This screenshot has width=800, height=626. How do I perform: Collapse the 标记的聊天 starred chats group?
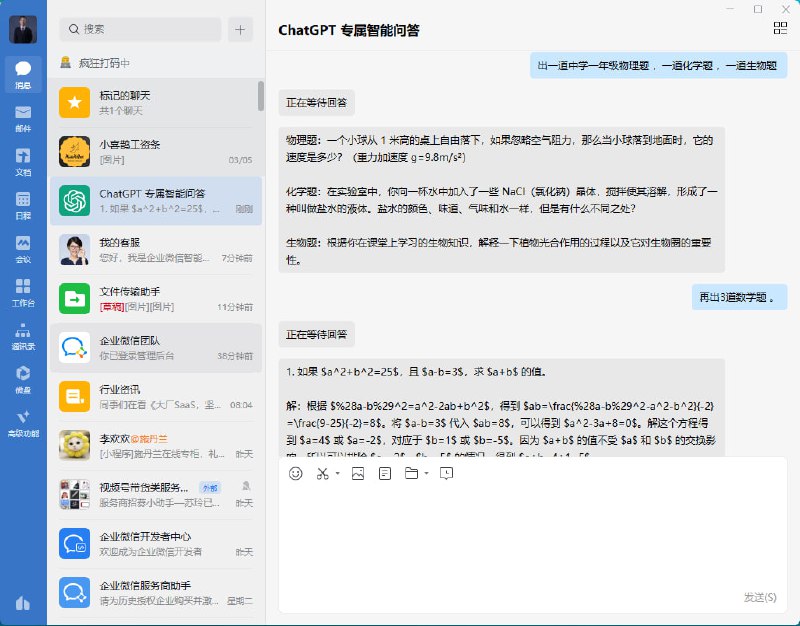point(155,103)
